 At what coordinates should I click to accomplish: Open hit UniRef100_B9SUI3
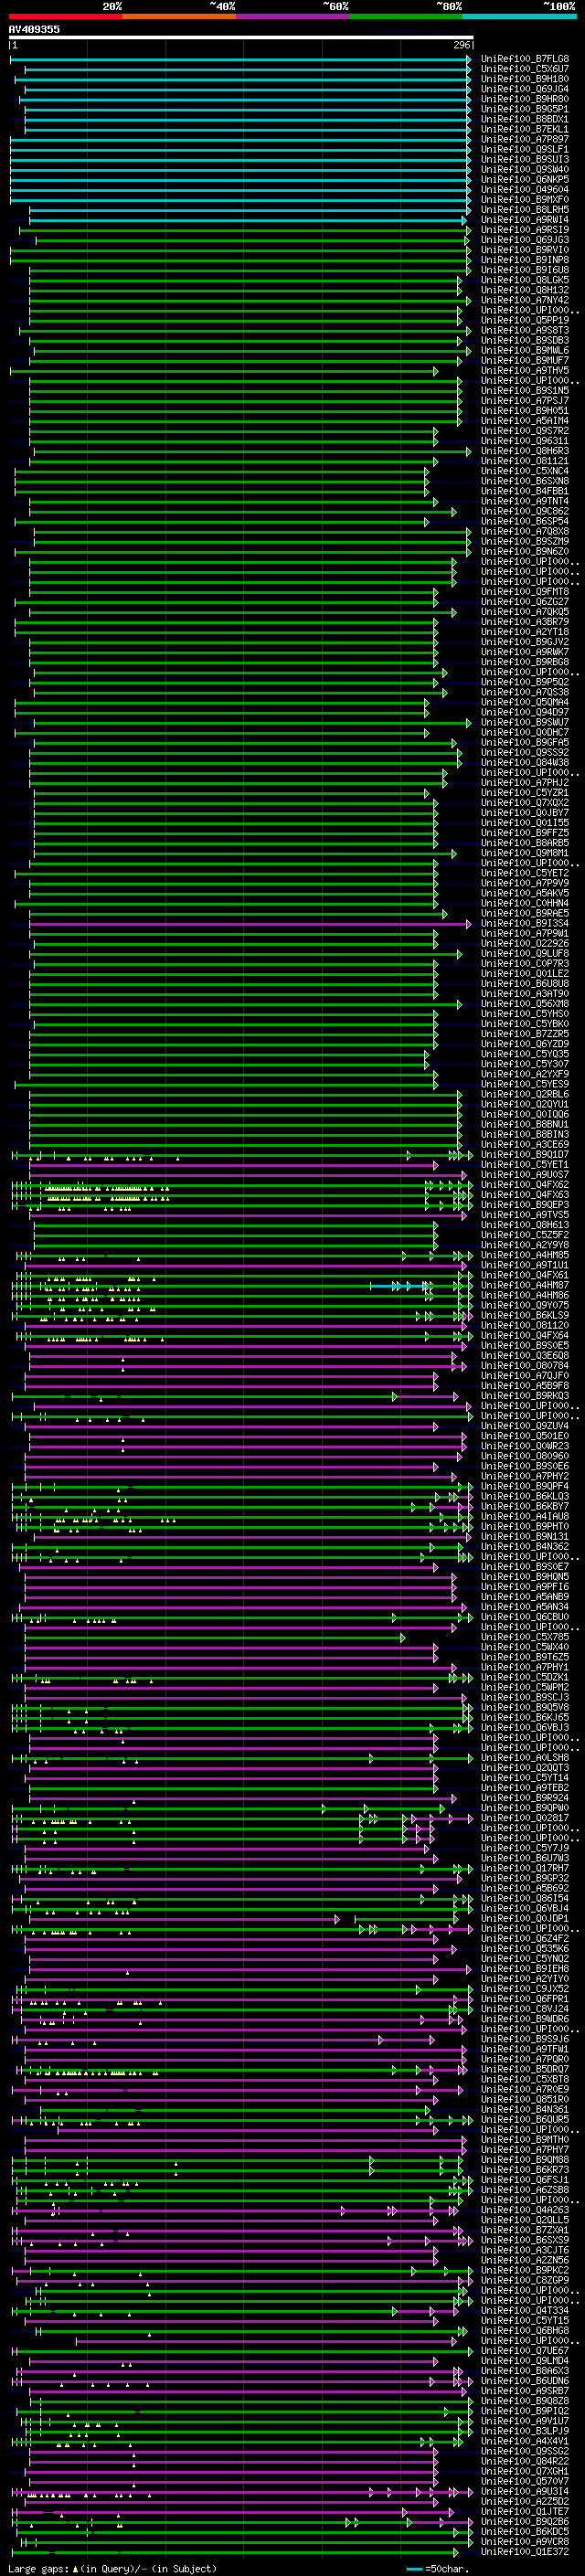(x=524, y=159)
